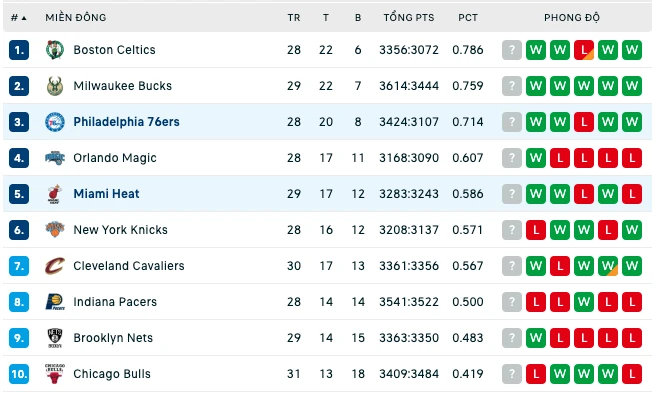Click the Chicago Bulls logo
This screenshot has height=395, width=654.
click(55, 374)
